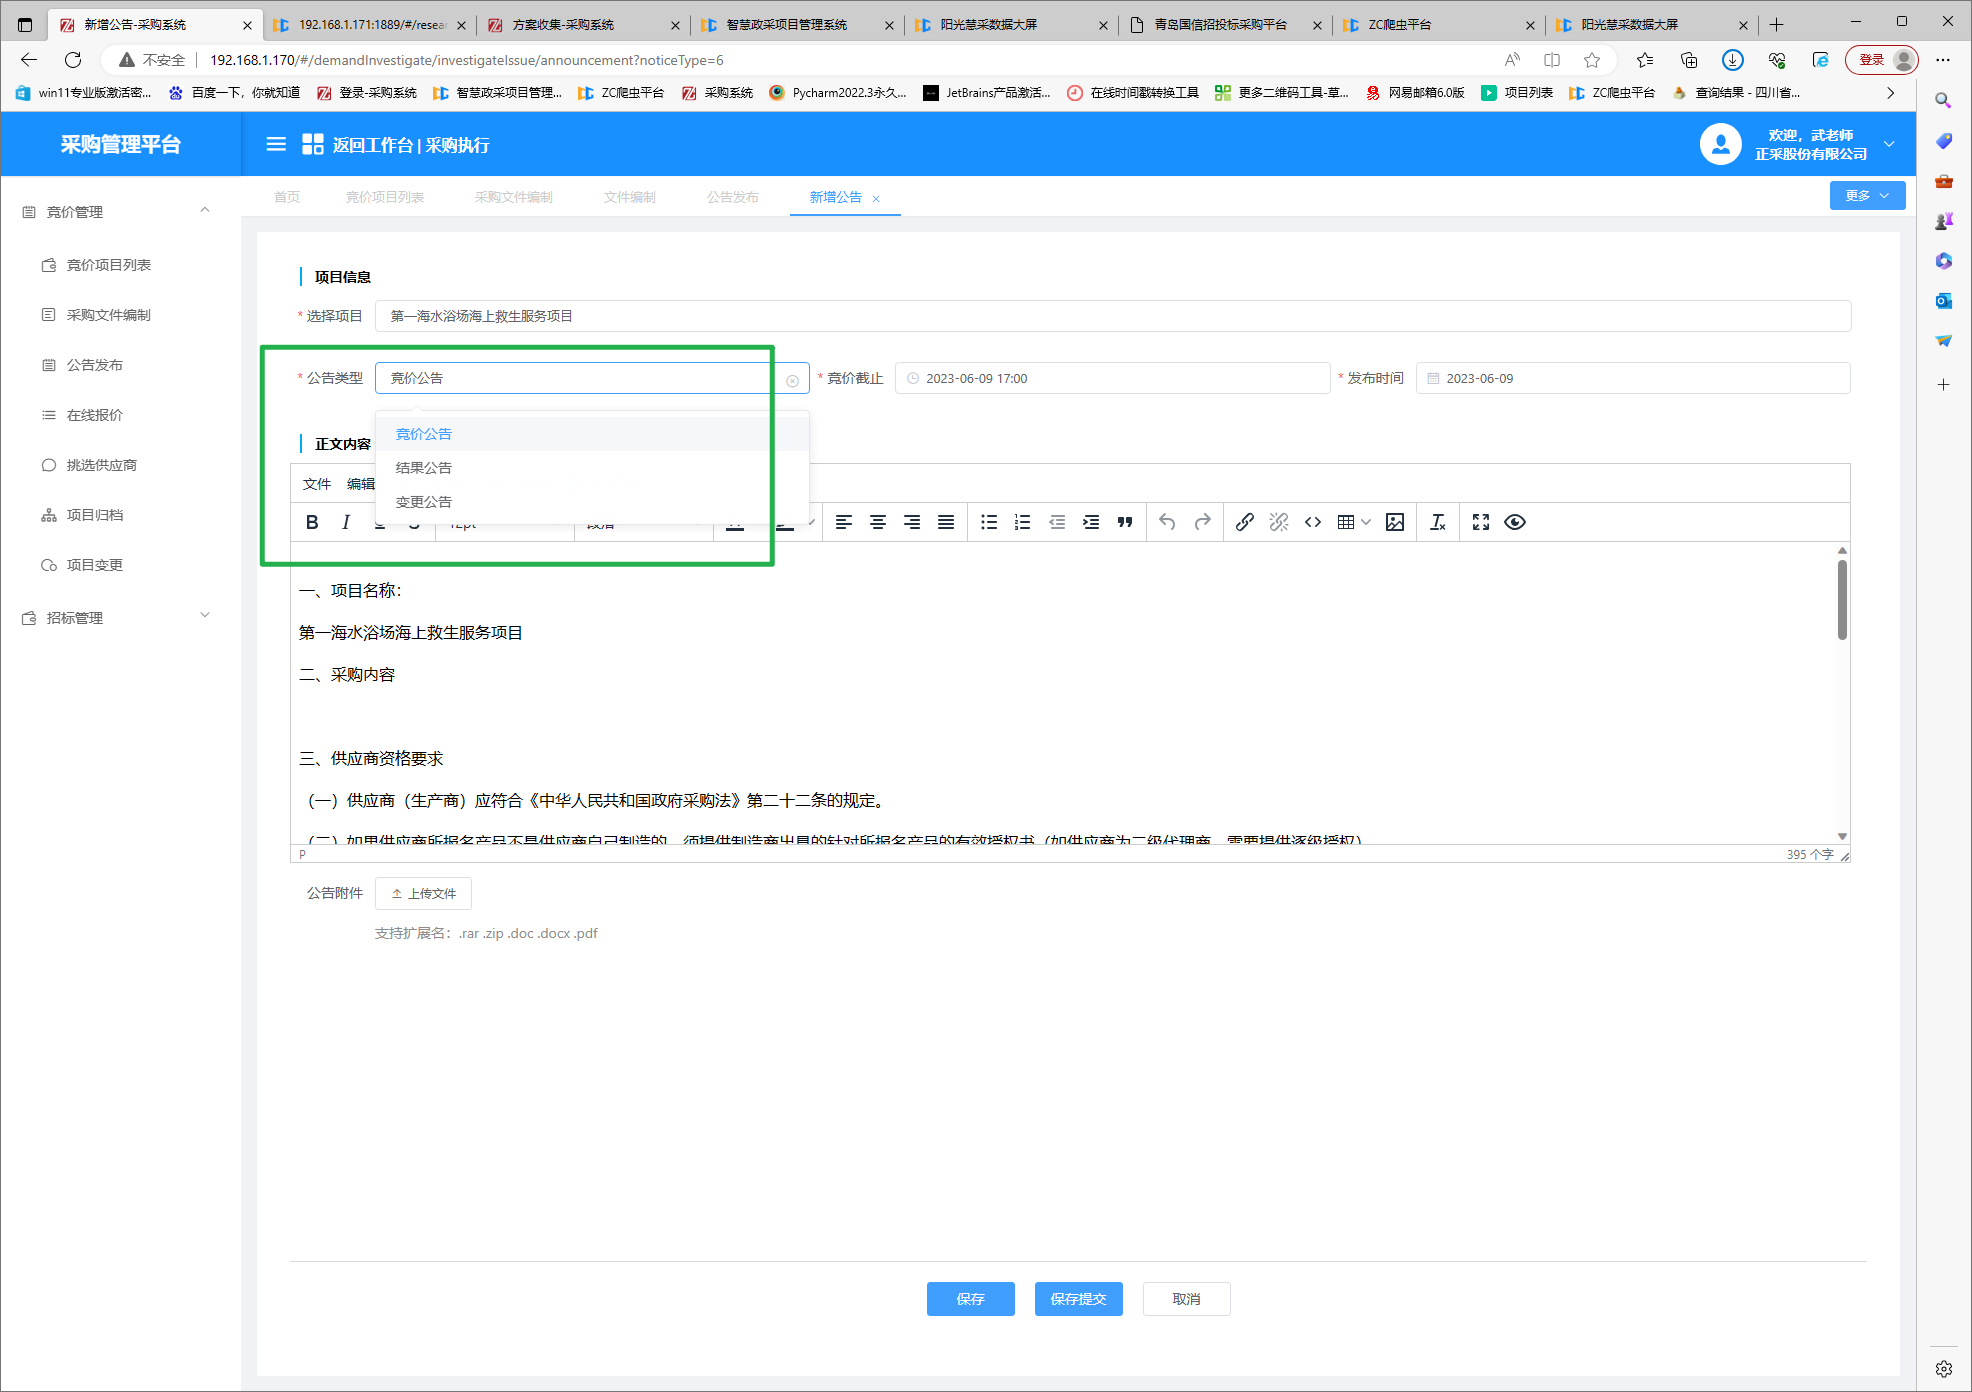This screenshot has height=1392, width=1972.
Task: Click the 竞价截止 datetime field
Action: pos(1111,378)
